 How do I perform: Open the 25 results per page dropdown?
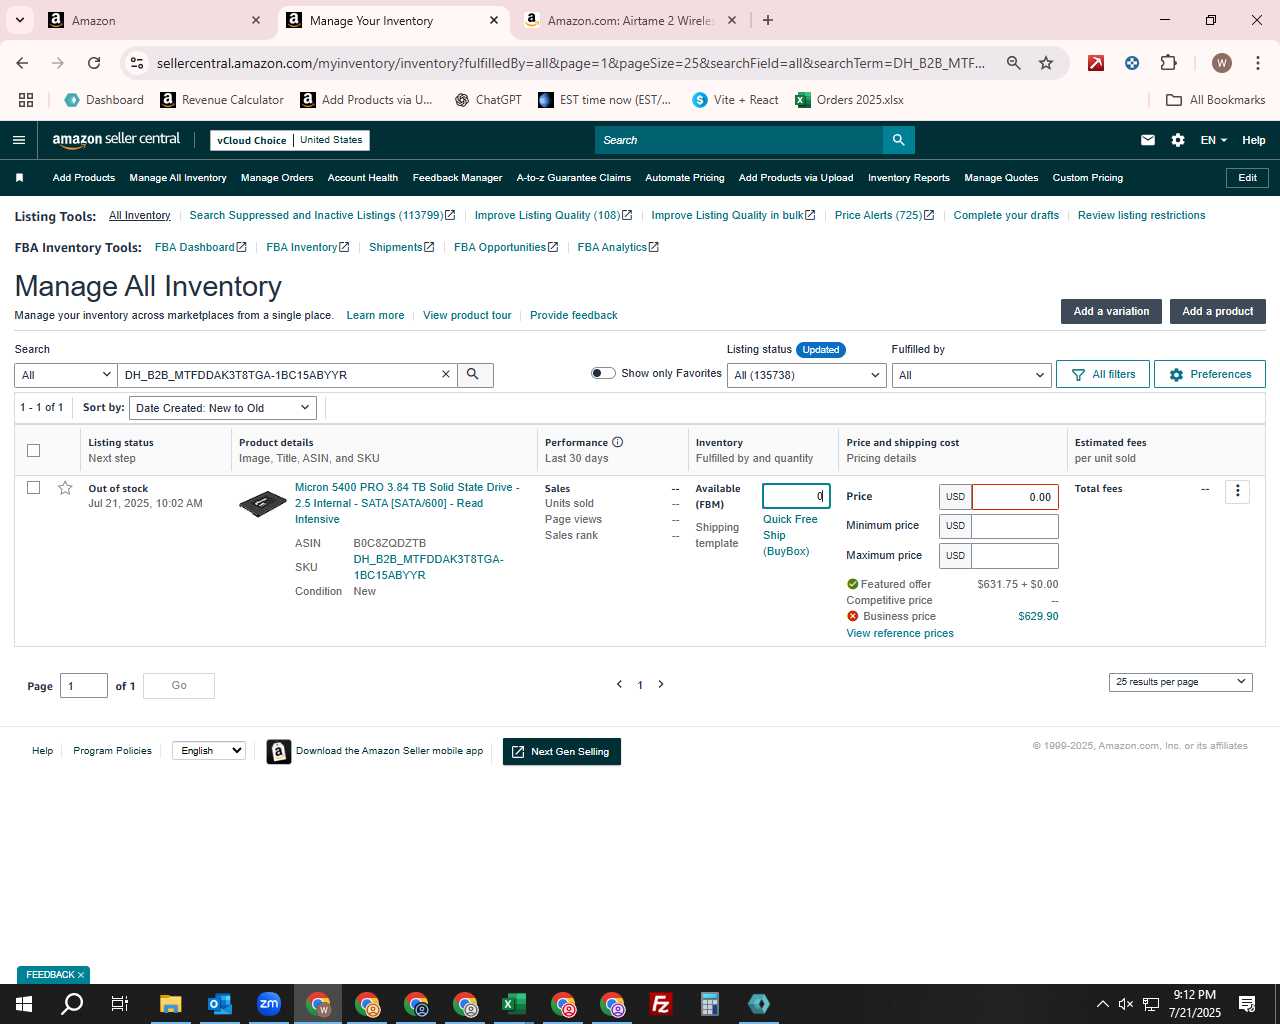1180,682
